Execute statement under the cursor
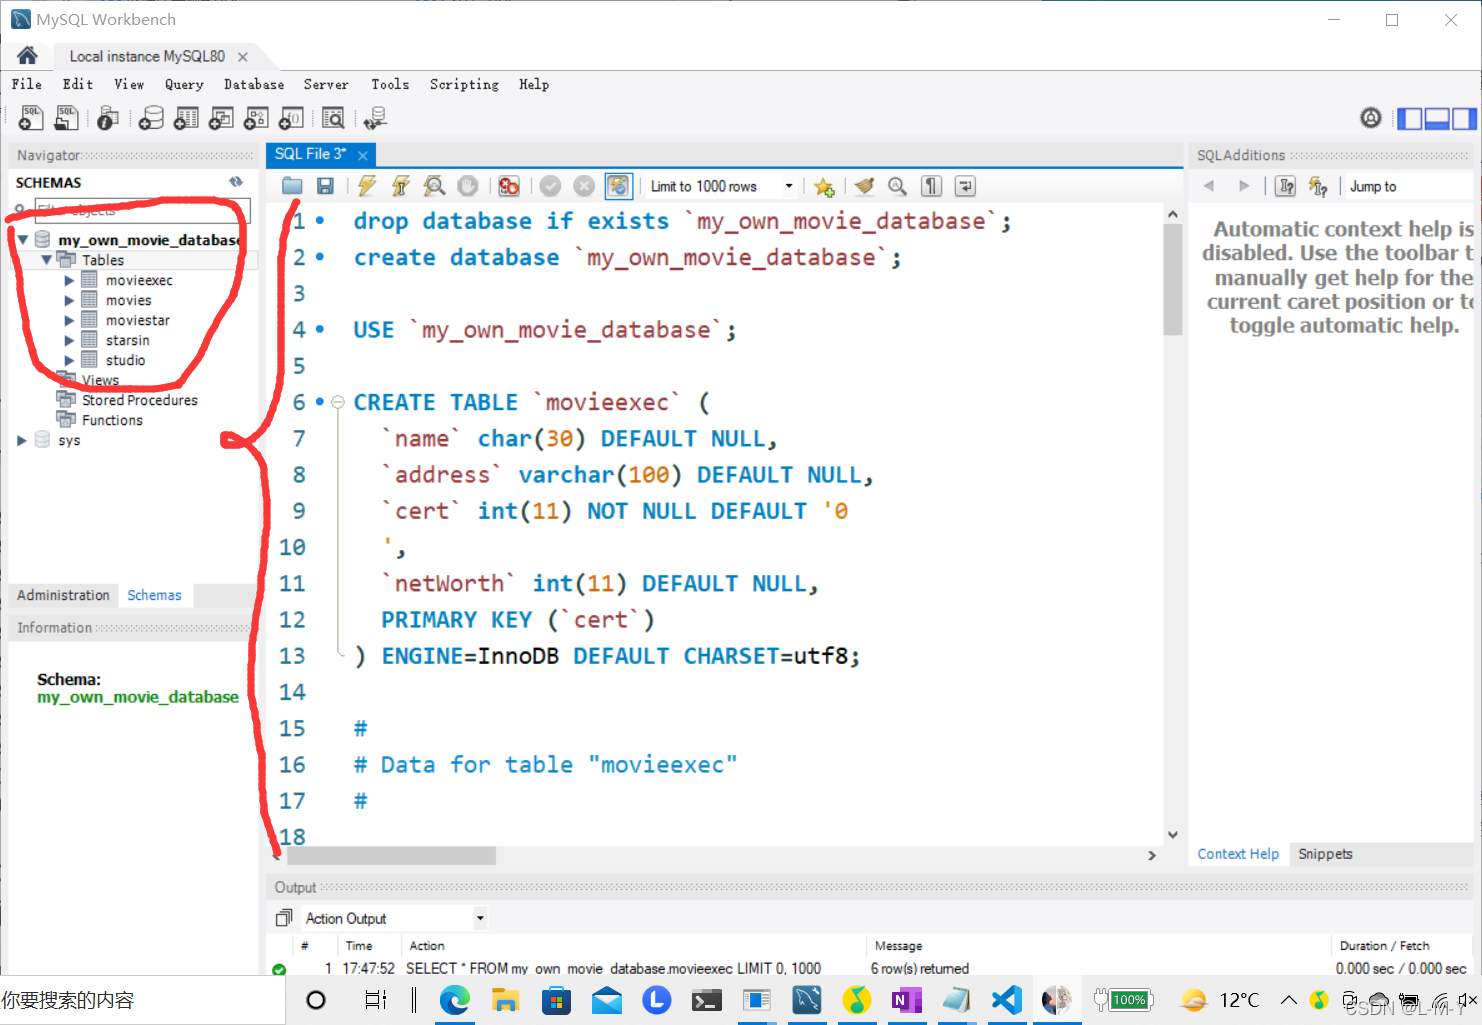Screen dimensions: 1482x1025 [401, 186]
